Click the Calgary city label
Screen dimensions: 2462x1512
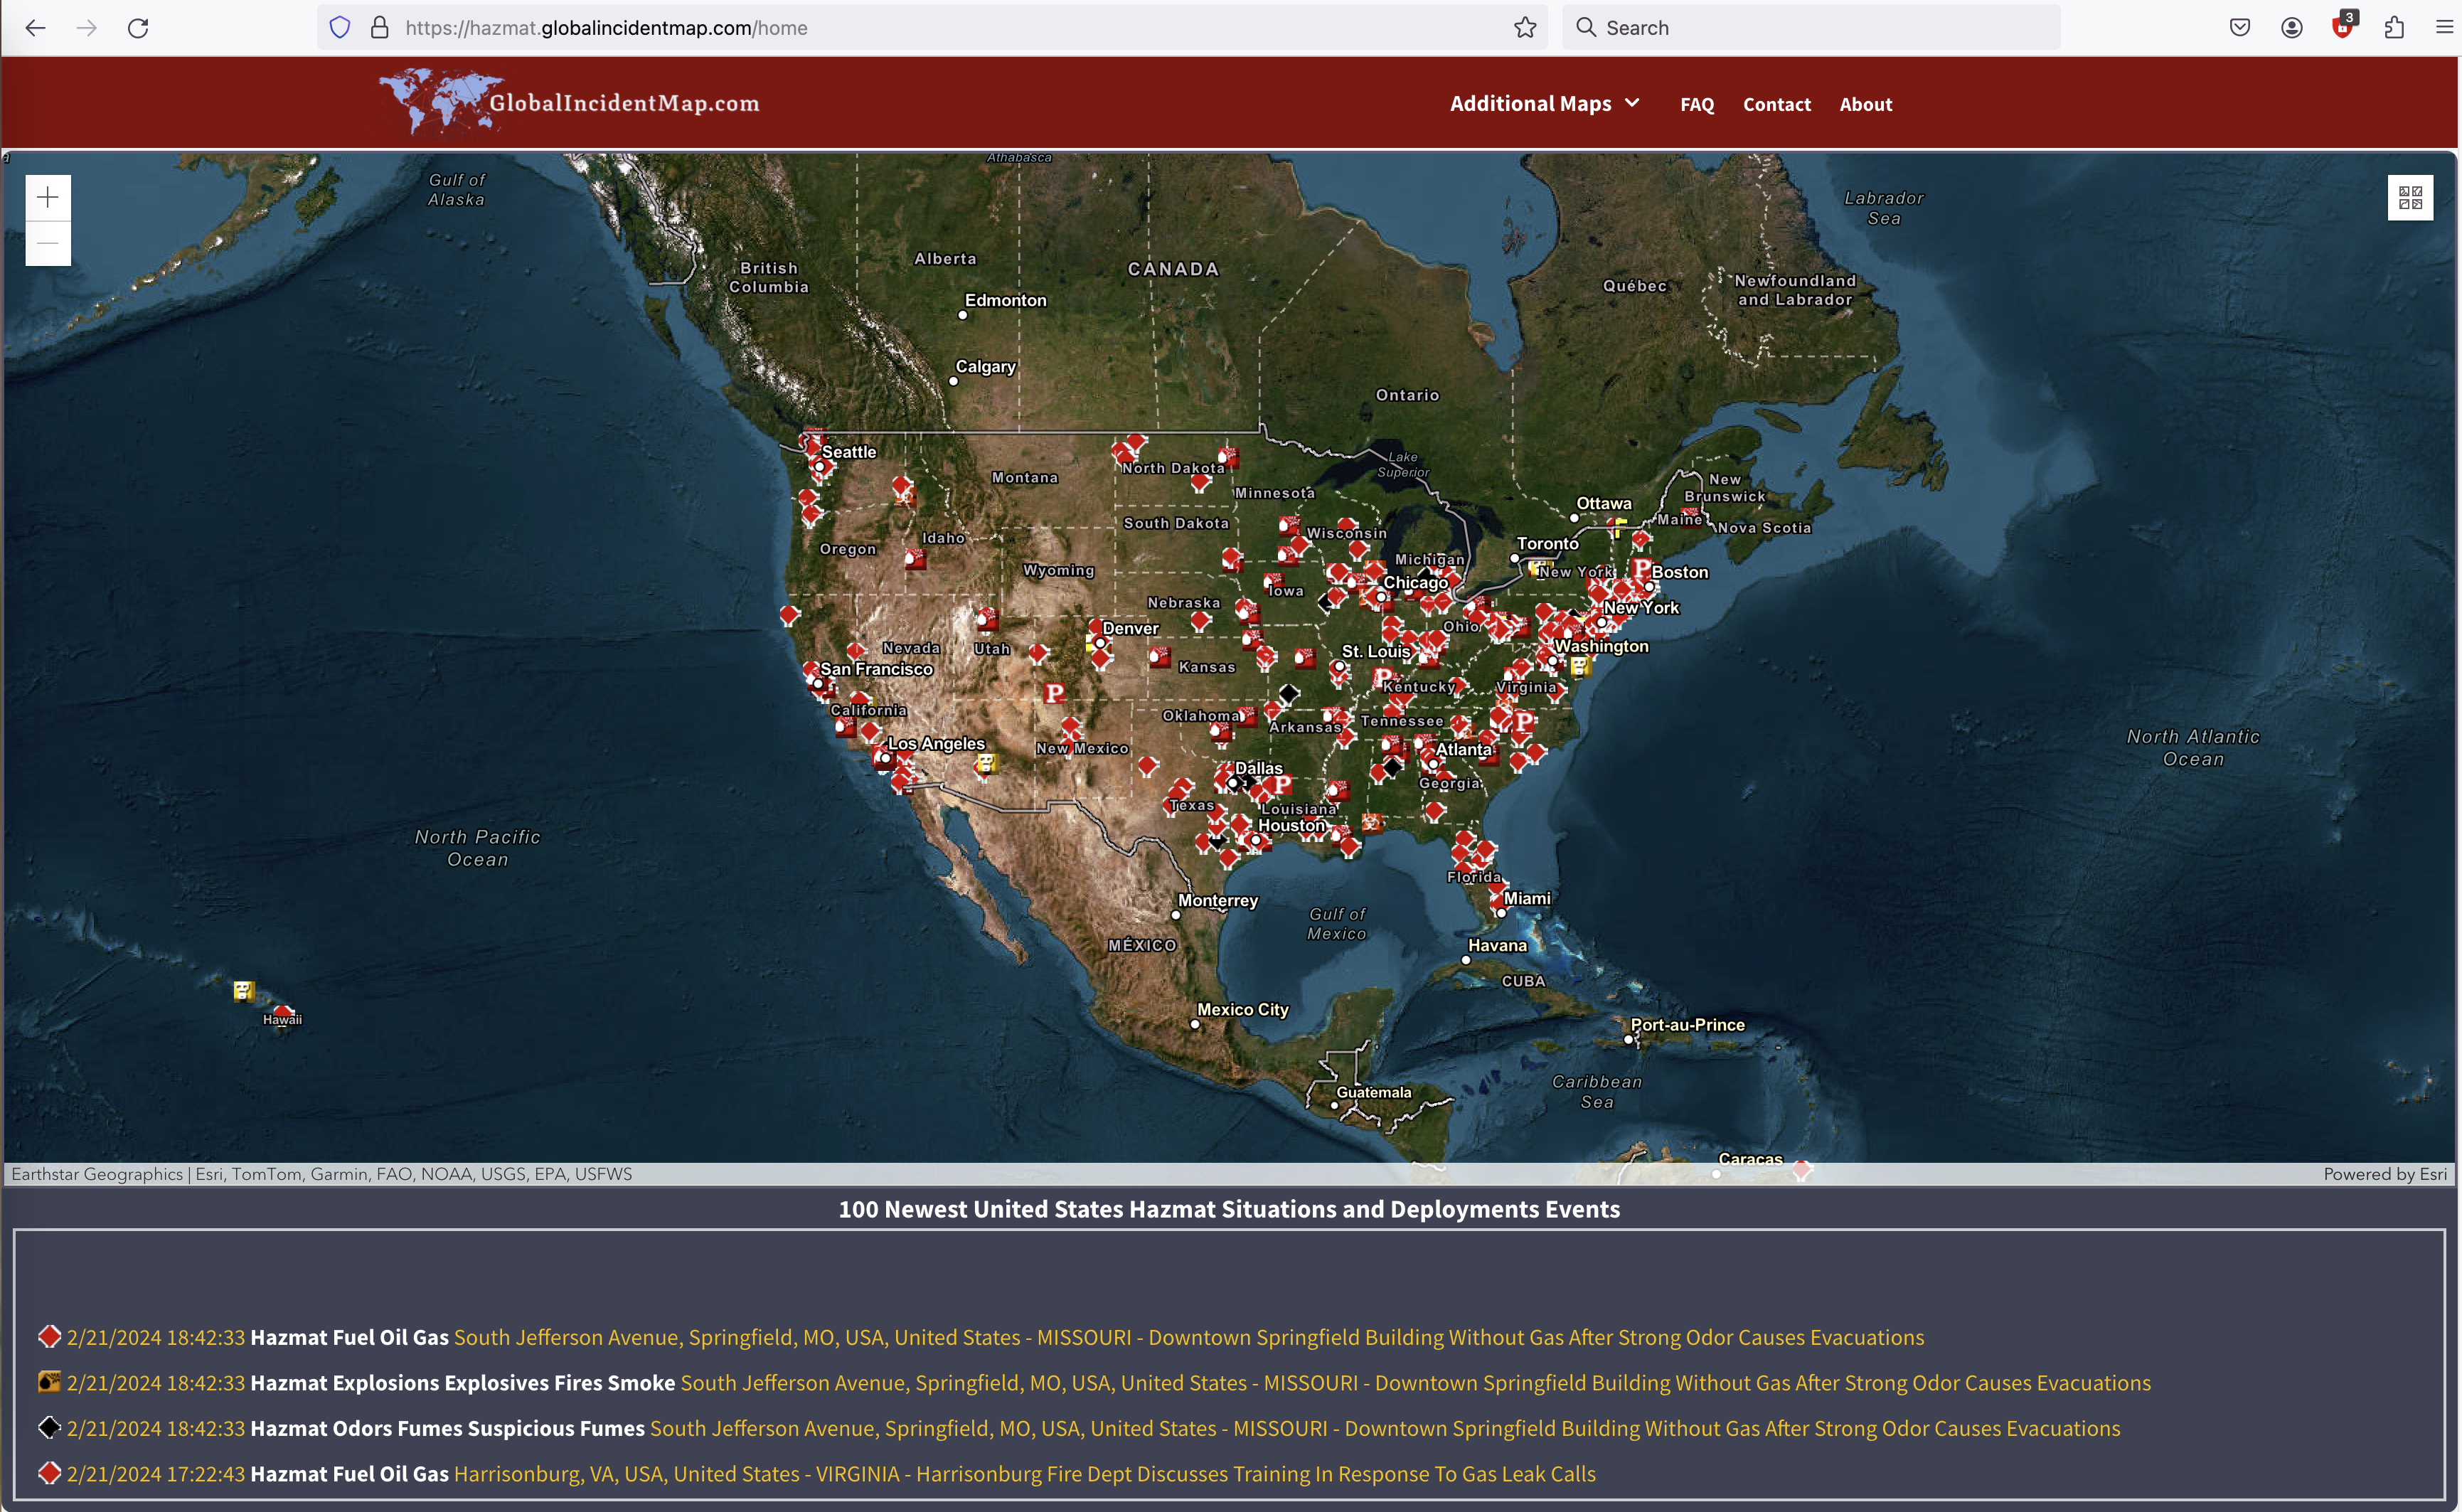[985, 367]
